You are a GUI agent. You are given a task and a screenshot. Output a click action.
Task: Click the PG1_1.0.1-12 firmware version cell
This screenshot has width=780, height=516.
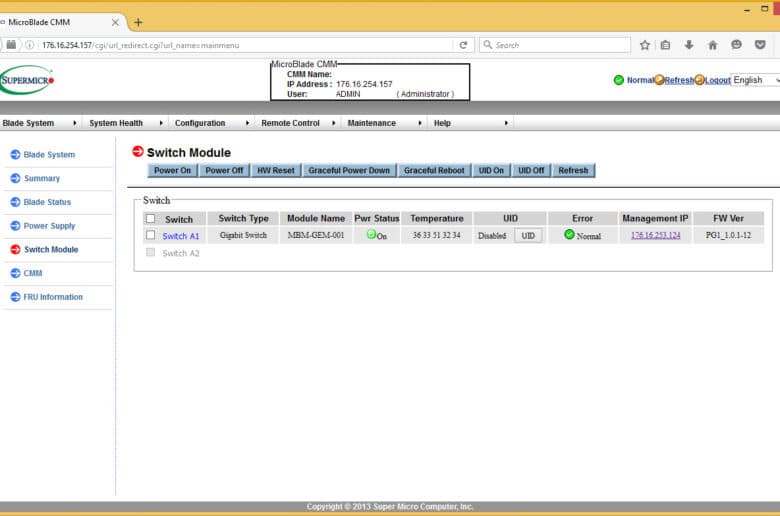click(x=728, y=235)
